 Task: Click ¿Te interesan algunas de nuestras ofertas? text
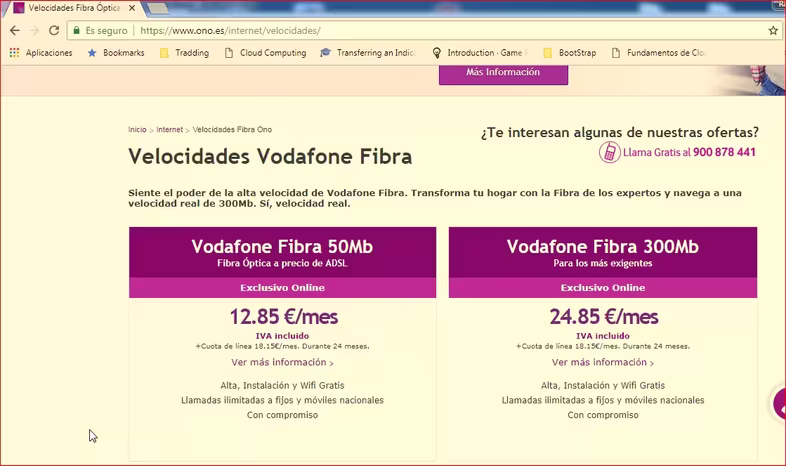[620, 133]
